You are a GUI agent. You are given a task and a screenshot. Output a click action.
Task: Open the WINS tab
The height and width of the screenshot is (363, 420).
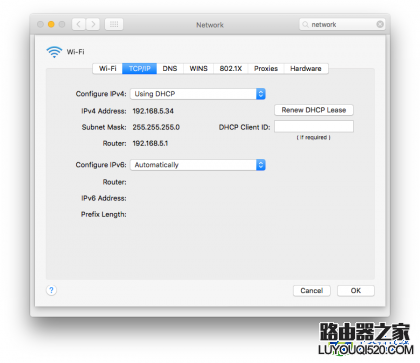tap(199, 69)
